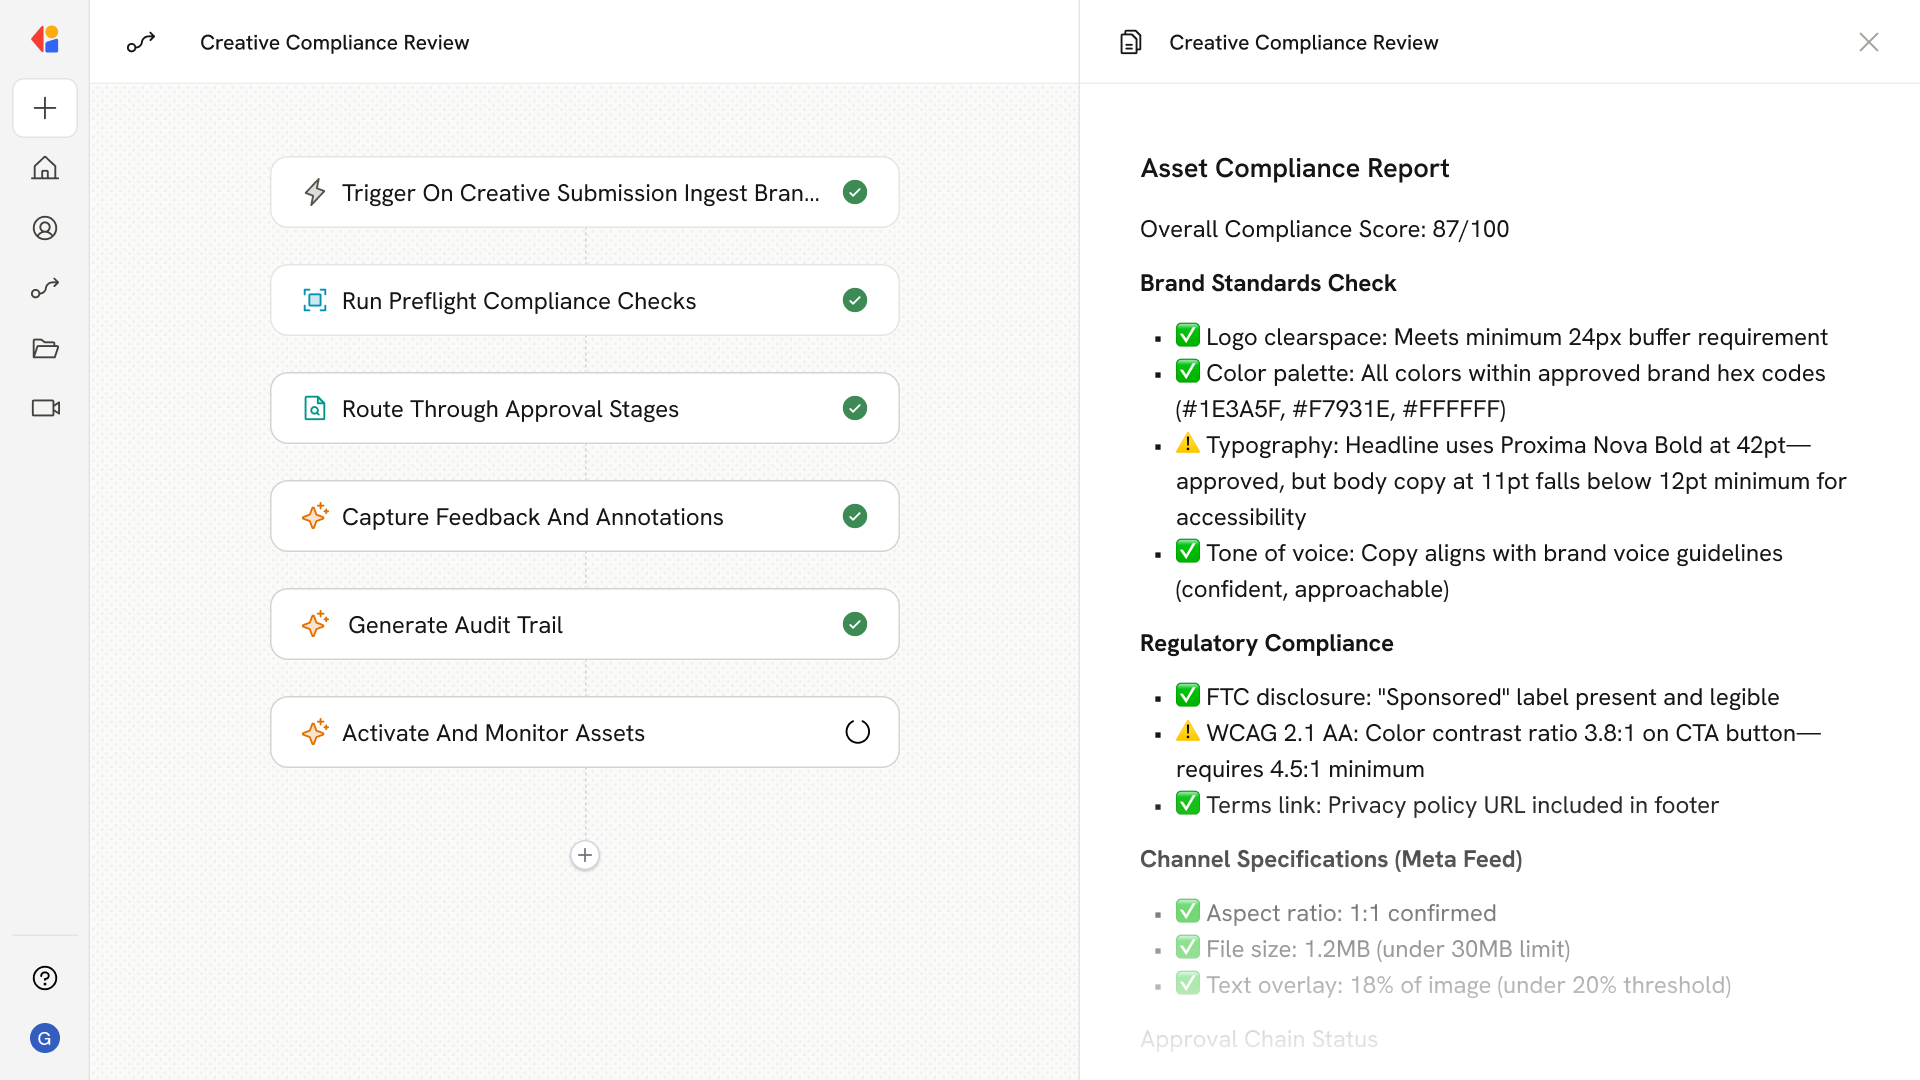This screenshot has width=1920, height=1080.
Task: Open the folder icon in sidebar
Action: click(45, 348)
